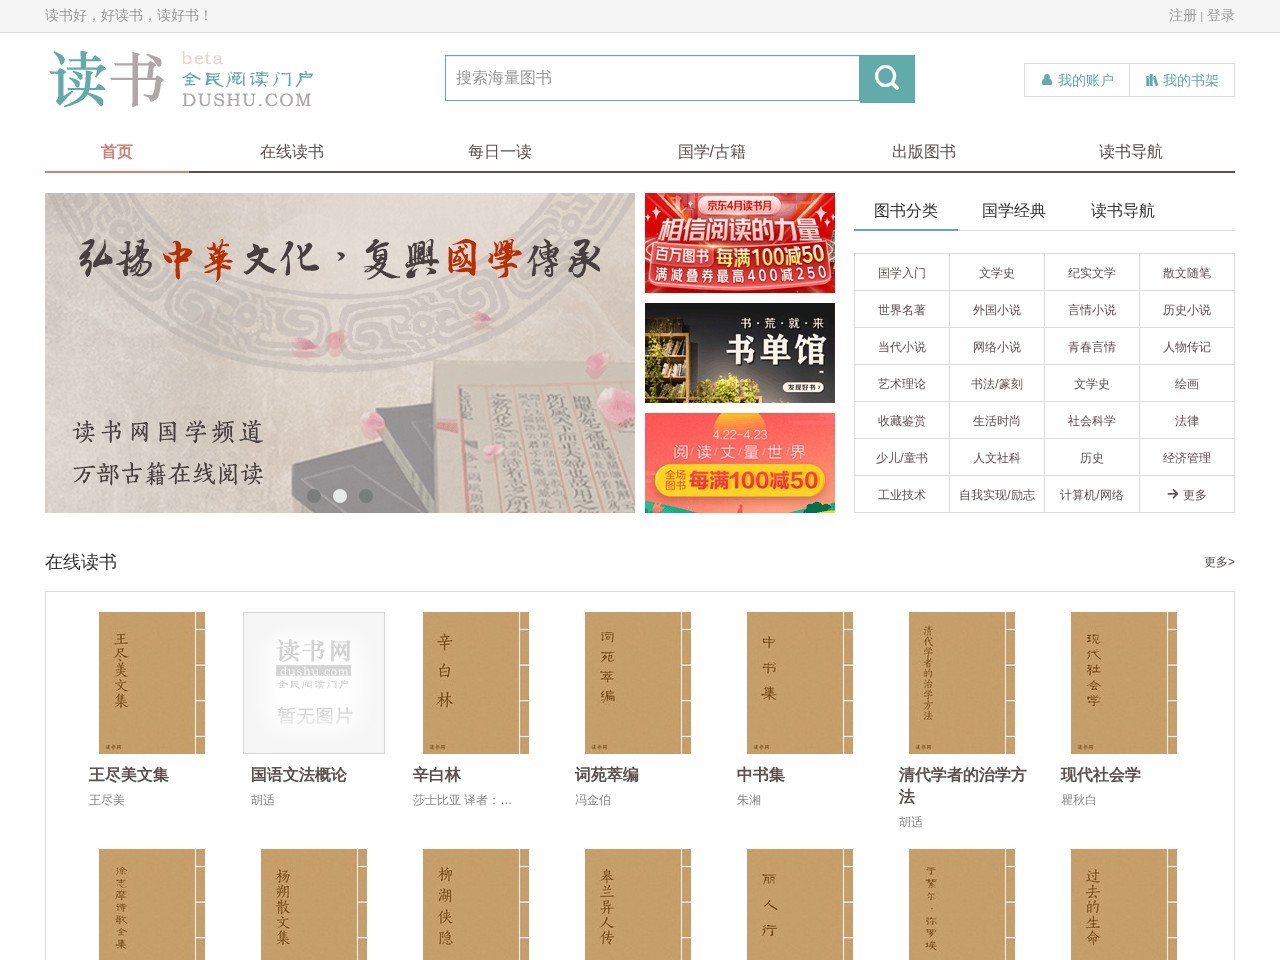Click the magnifier search button

pyautogui.click(x=887, y=78)
